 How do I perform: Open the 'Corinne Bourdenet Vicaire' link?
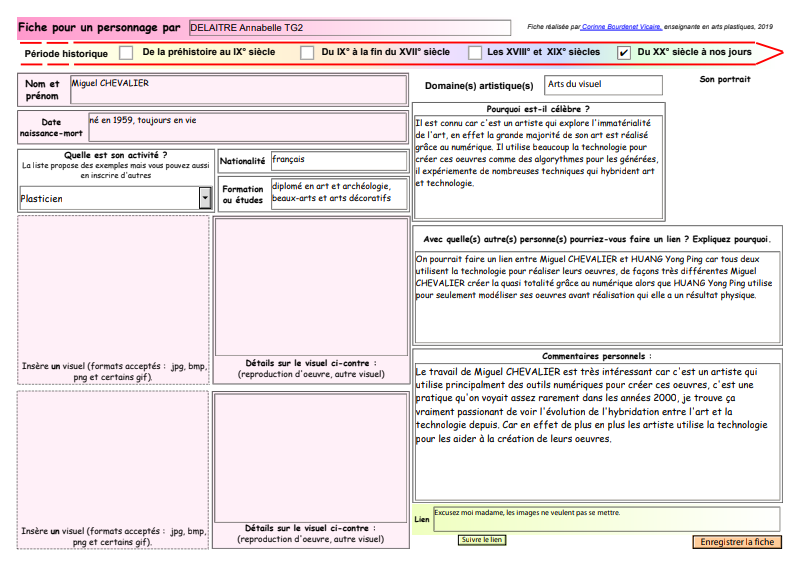[620, 27]
